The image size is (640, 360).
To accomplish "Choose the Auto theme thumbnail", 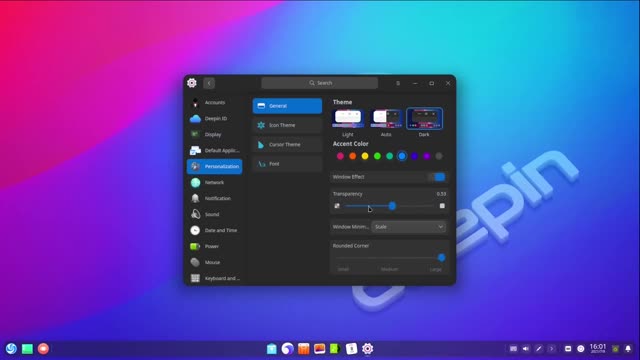I will coord(386,118).
